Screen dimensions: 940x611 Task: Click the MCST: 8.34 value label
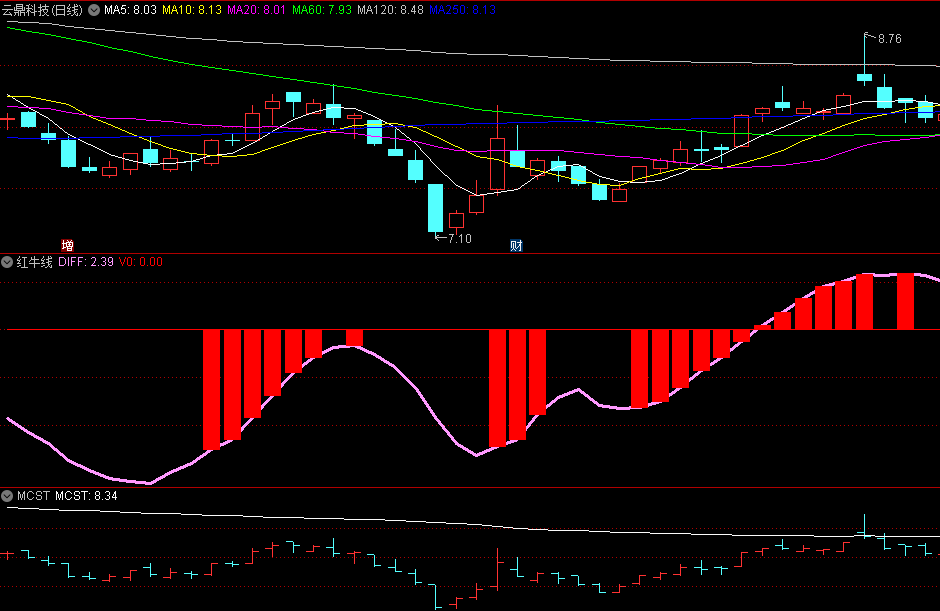coord(86,496)
